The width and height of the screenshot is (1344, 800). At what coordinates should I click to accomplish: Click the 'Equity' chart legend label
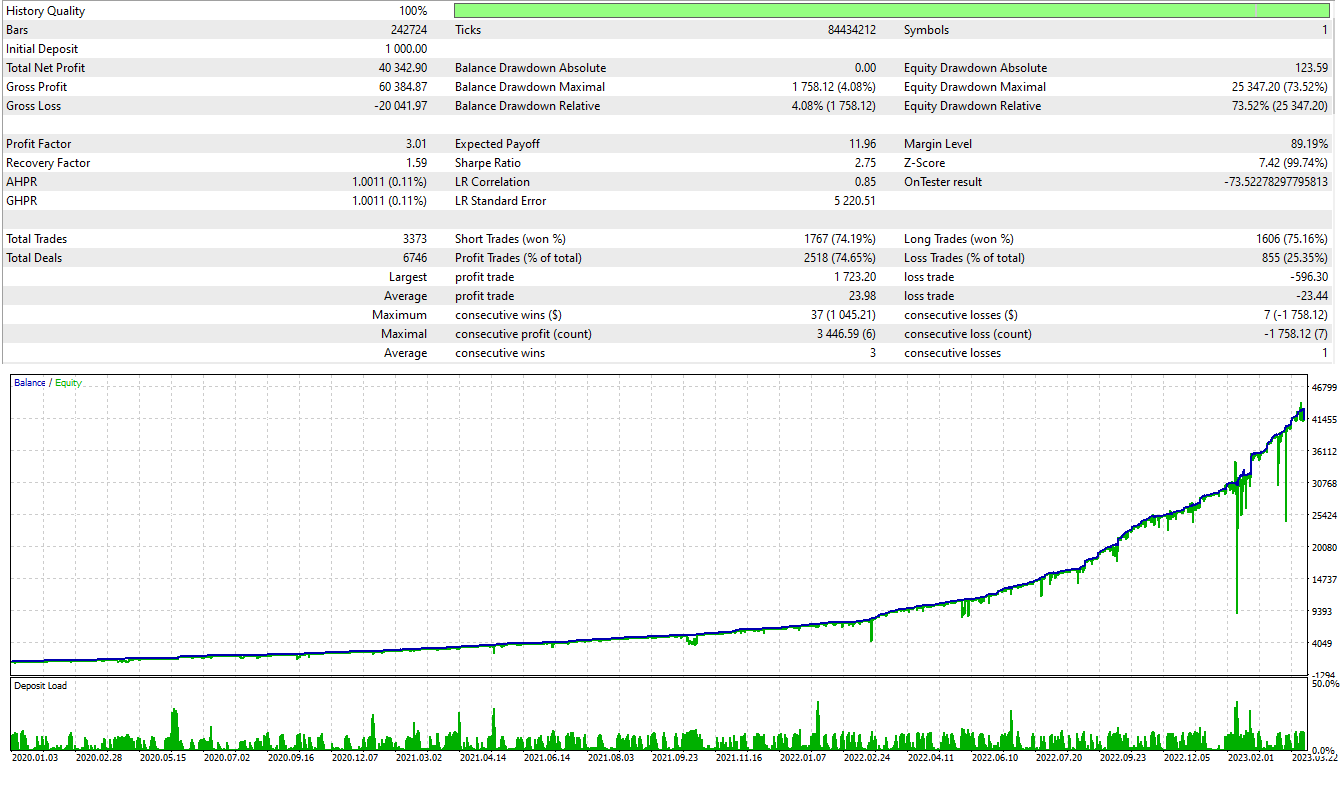[68, 383]
